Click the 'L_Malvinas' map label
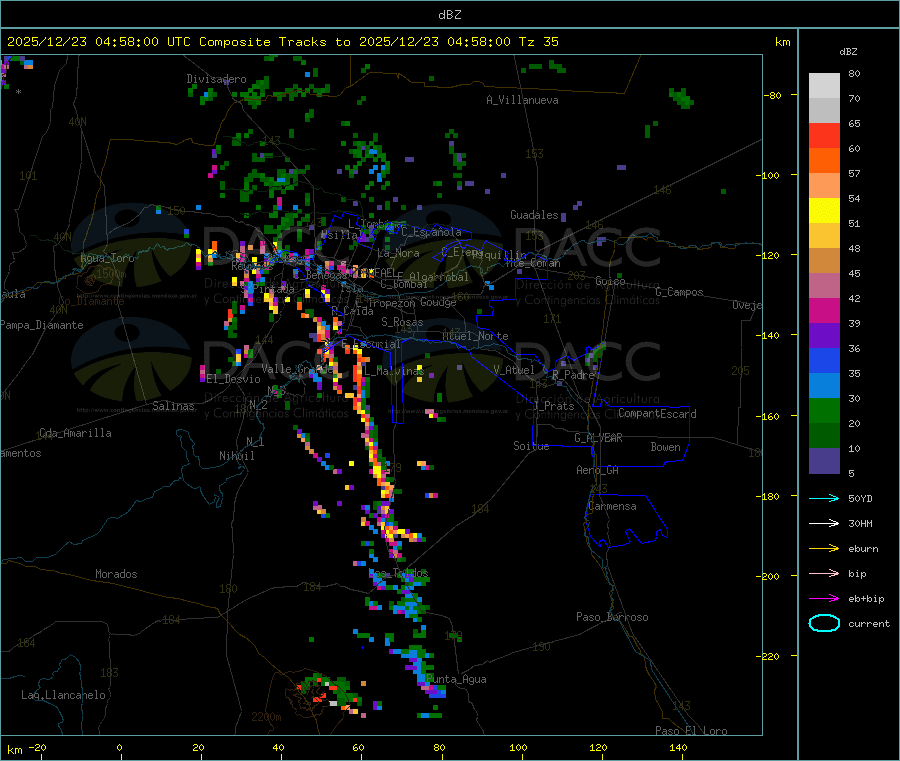 click(394, 371)
